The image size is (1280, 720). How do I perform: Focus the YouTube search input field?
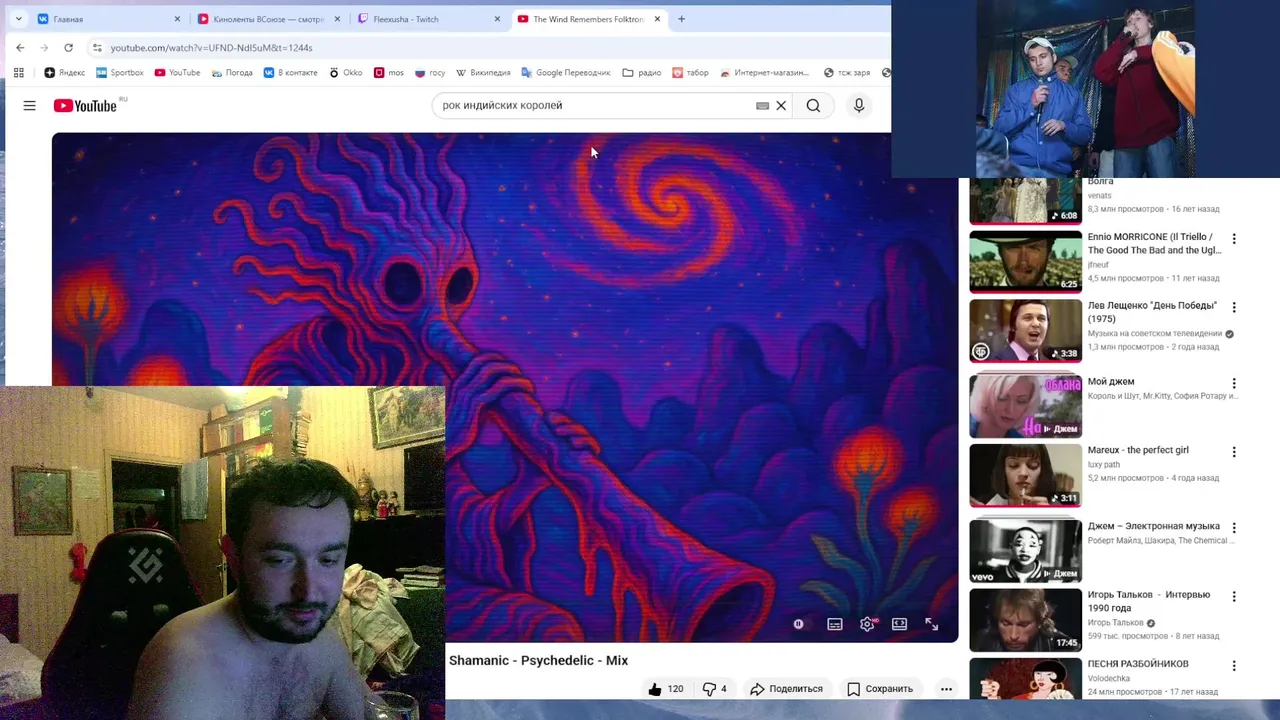pos(595,105)
